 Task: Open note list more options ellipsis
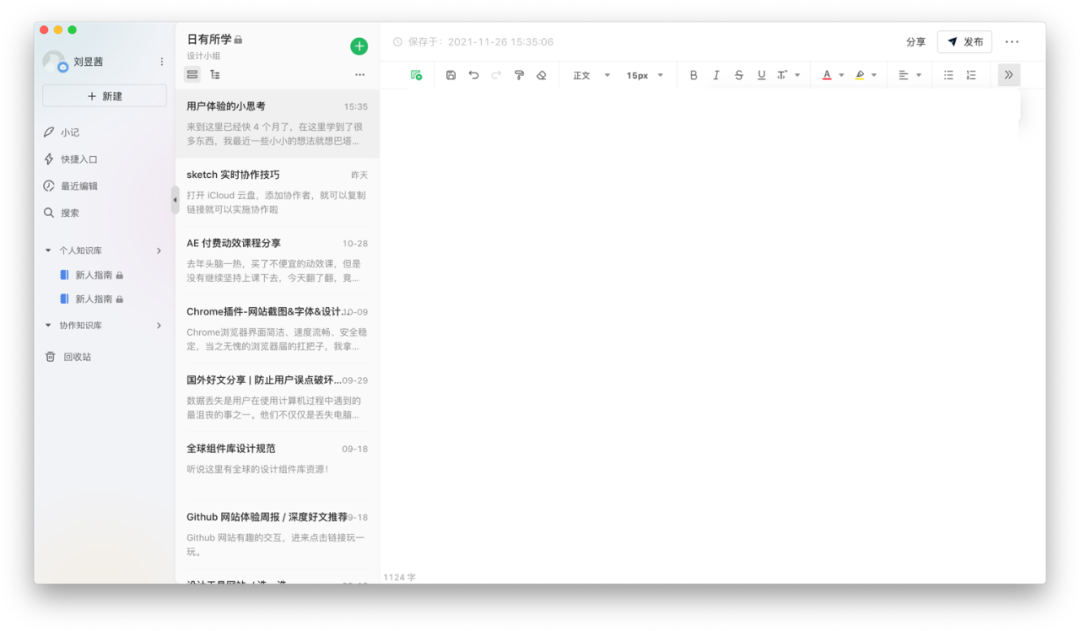pyautogui.click(x=360, y=74)
